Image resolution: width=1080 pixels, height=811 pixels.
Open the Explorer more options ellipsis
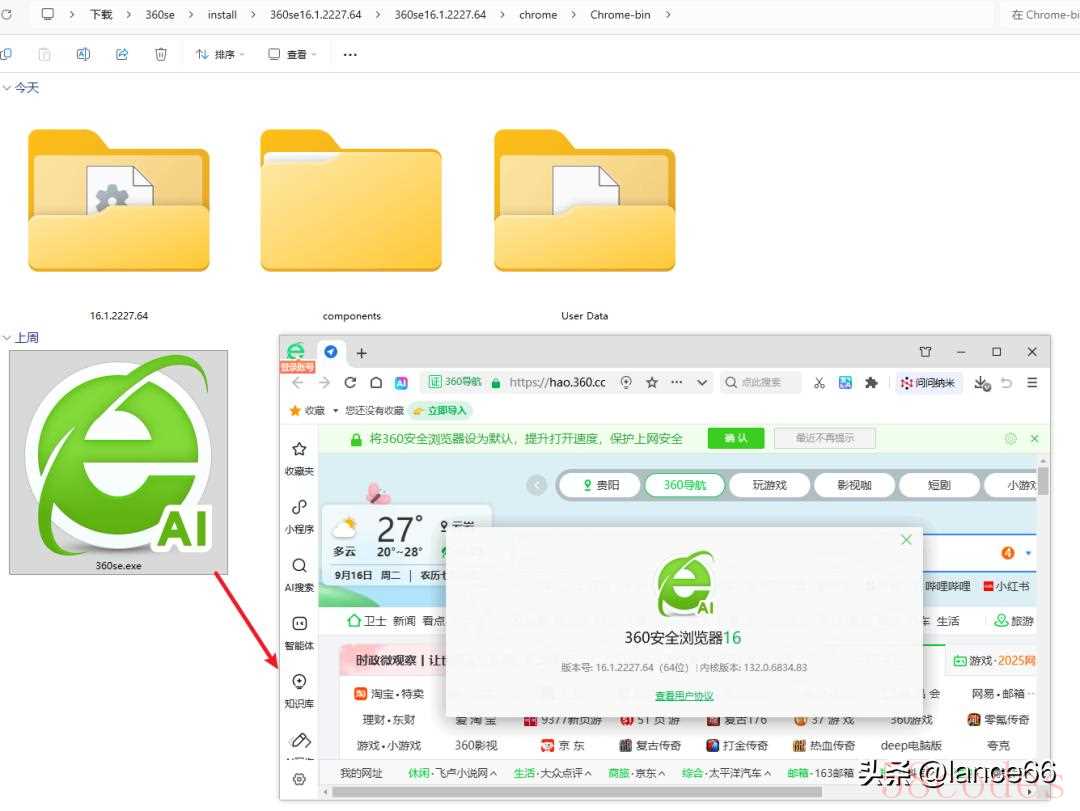click(350, 54)
